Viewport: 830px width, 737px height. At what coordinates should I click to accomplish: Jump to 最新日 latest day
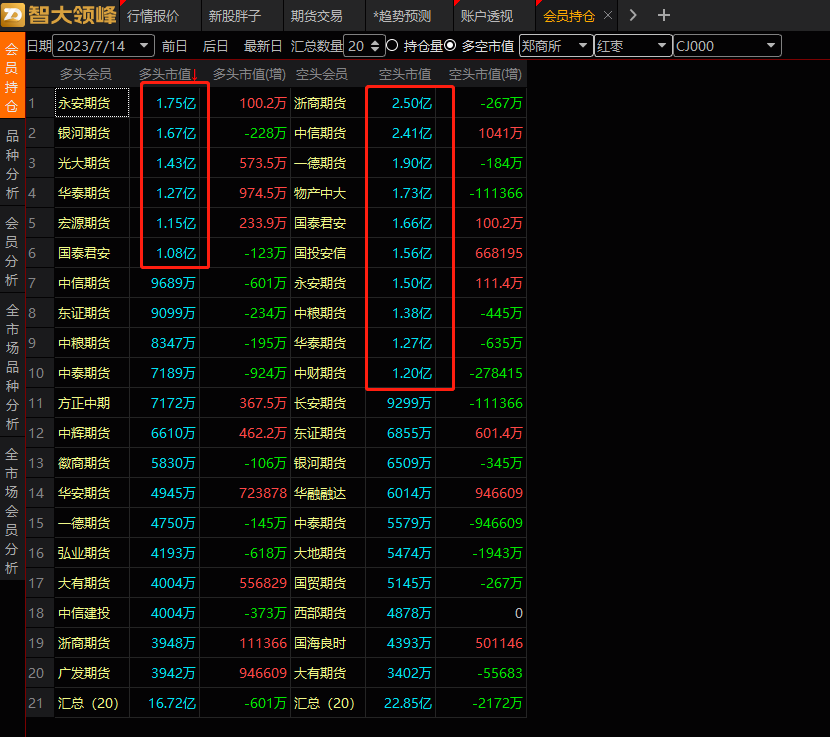click(263, 46)
